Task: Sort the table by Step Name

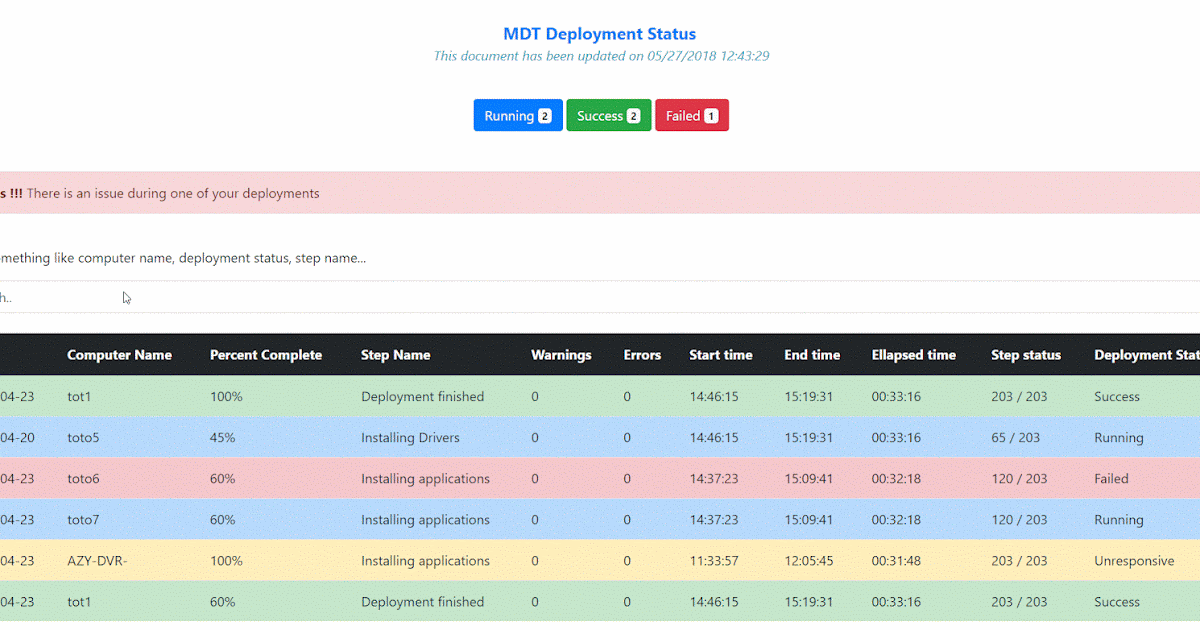Action: pos(397,354)
